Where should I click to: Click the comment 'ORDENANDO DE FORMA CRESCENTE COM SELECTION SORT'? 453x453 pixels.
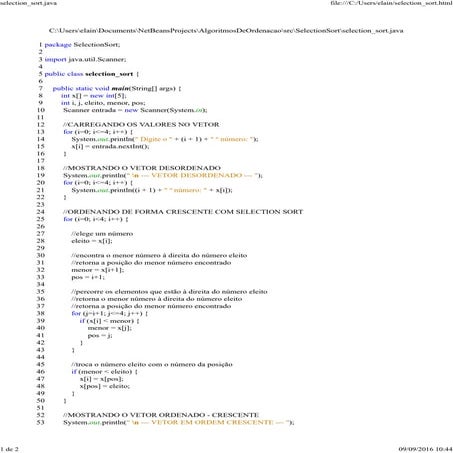183,212
